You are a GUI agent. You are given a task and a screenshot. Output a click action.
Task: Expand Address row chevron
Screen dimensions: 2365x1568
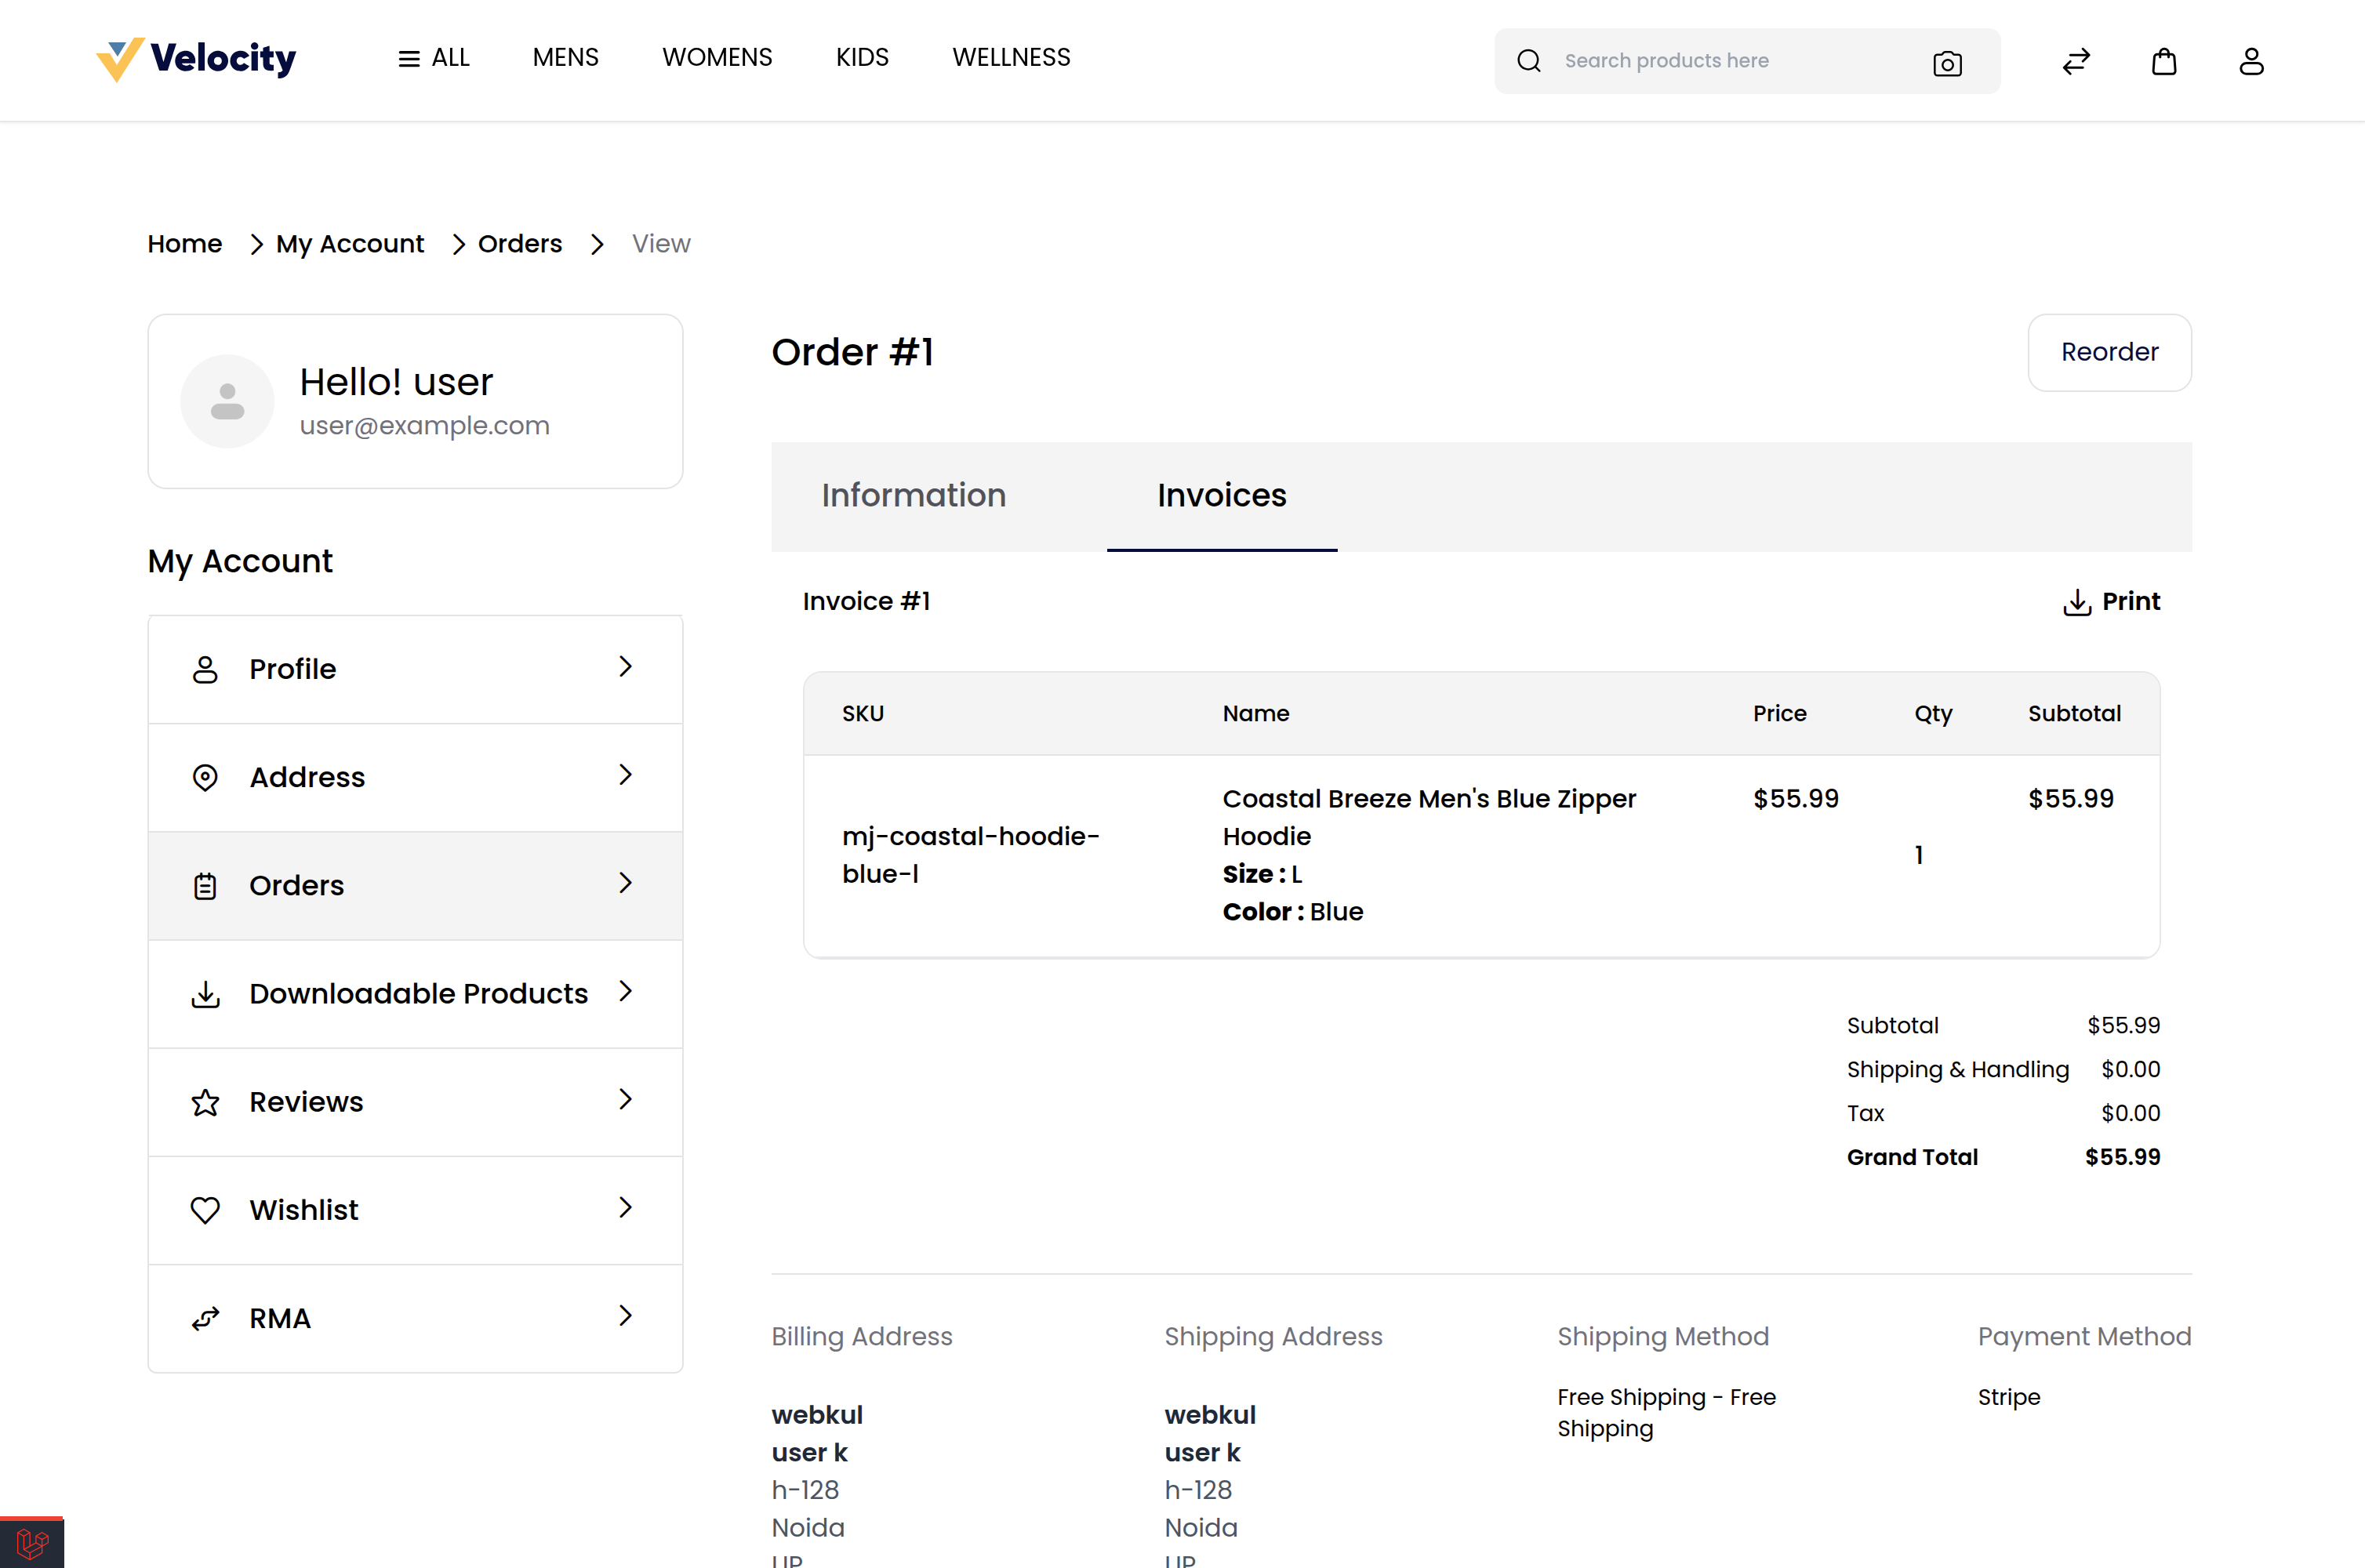click(x=625, y=775)
